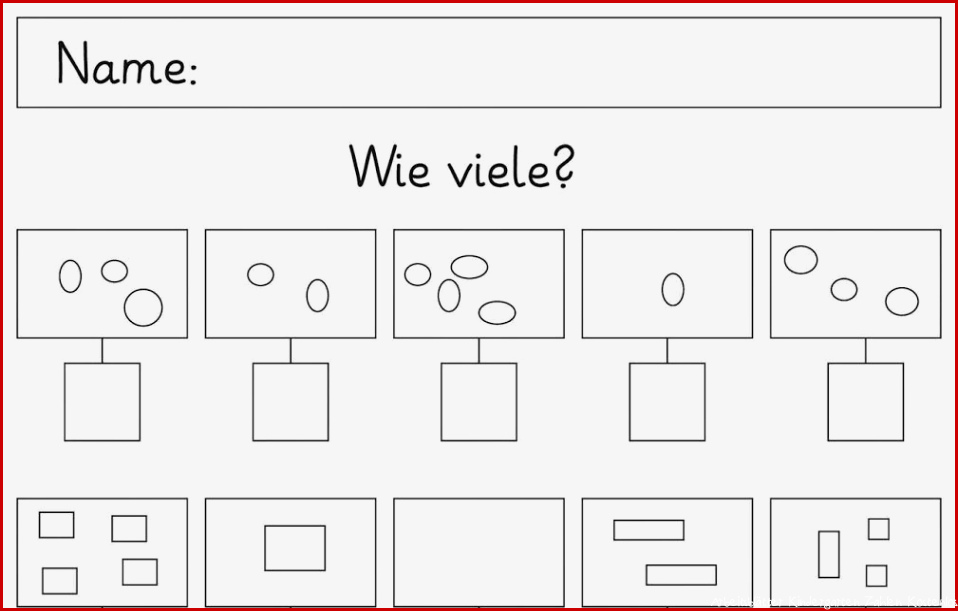The height and width of the screenshot is (611, 958).
Task: Click the single large rectangle in the bottom row
Action: click(x=295, y=548)
